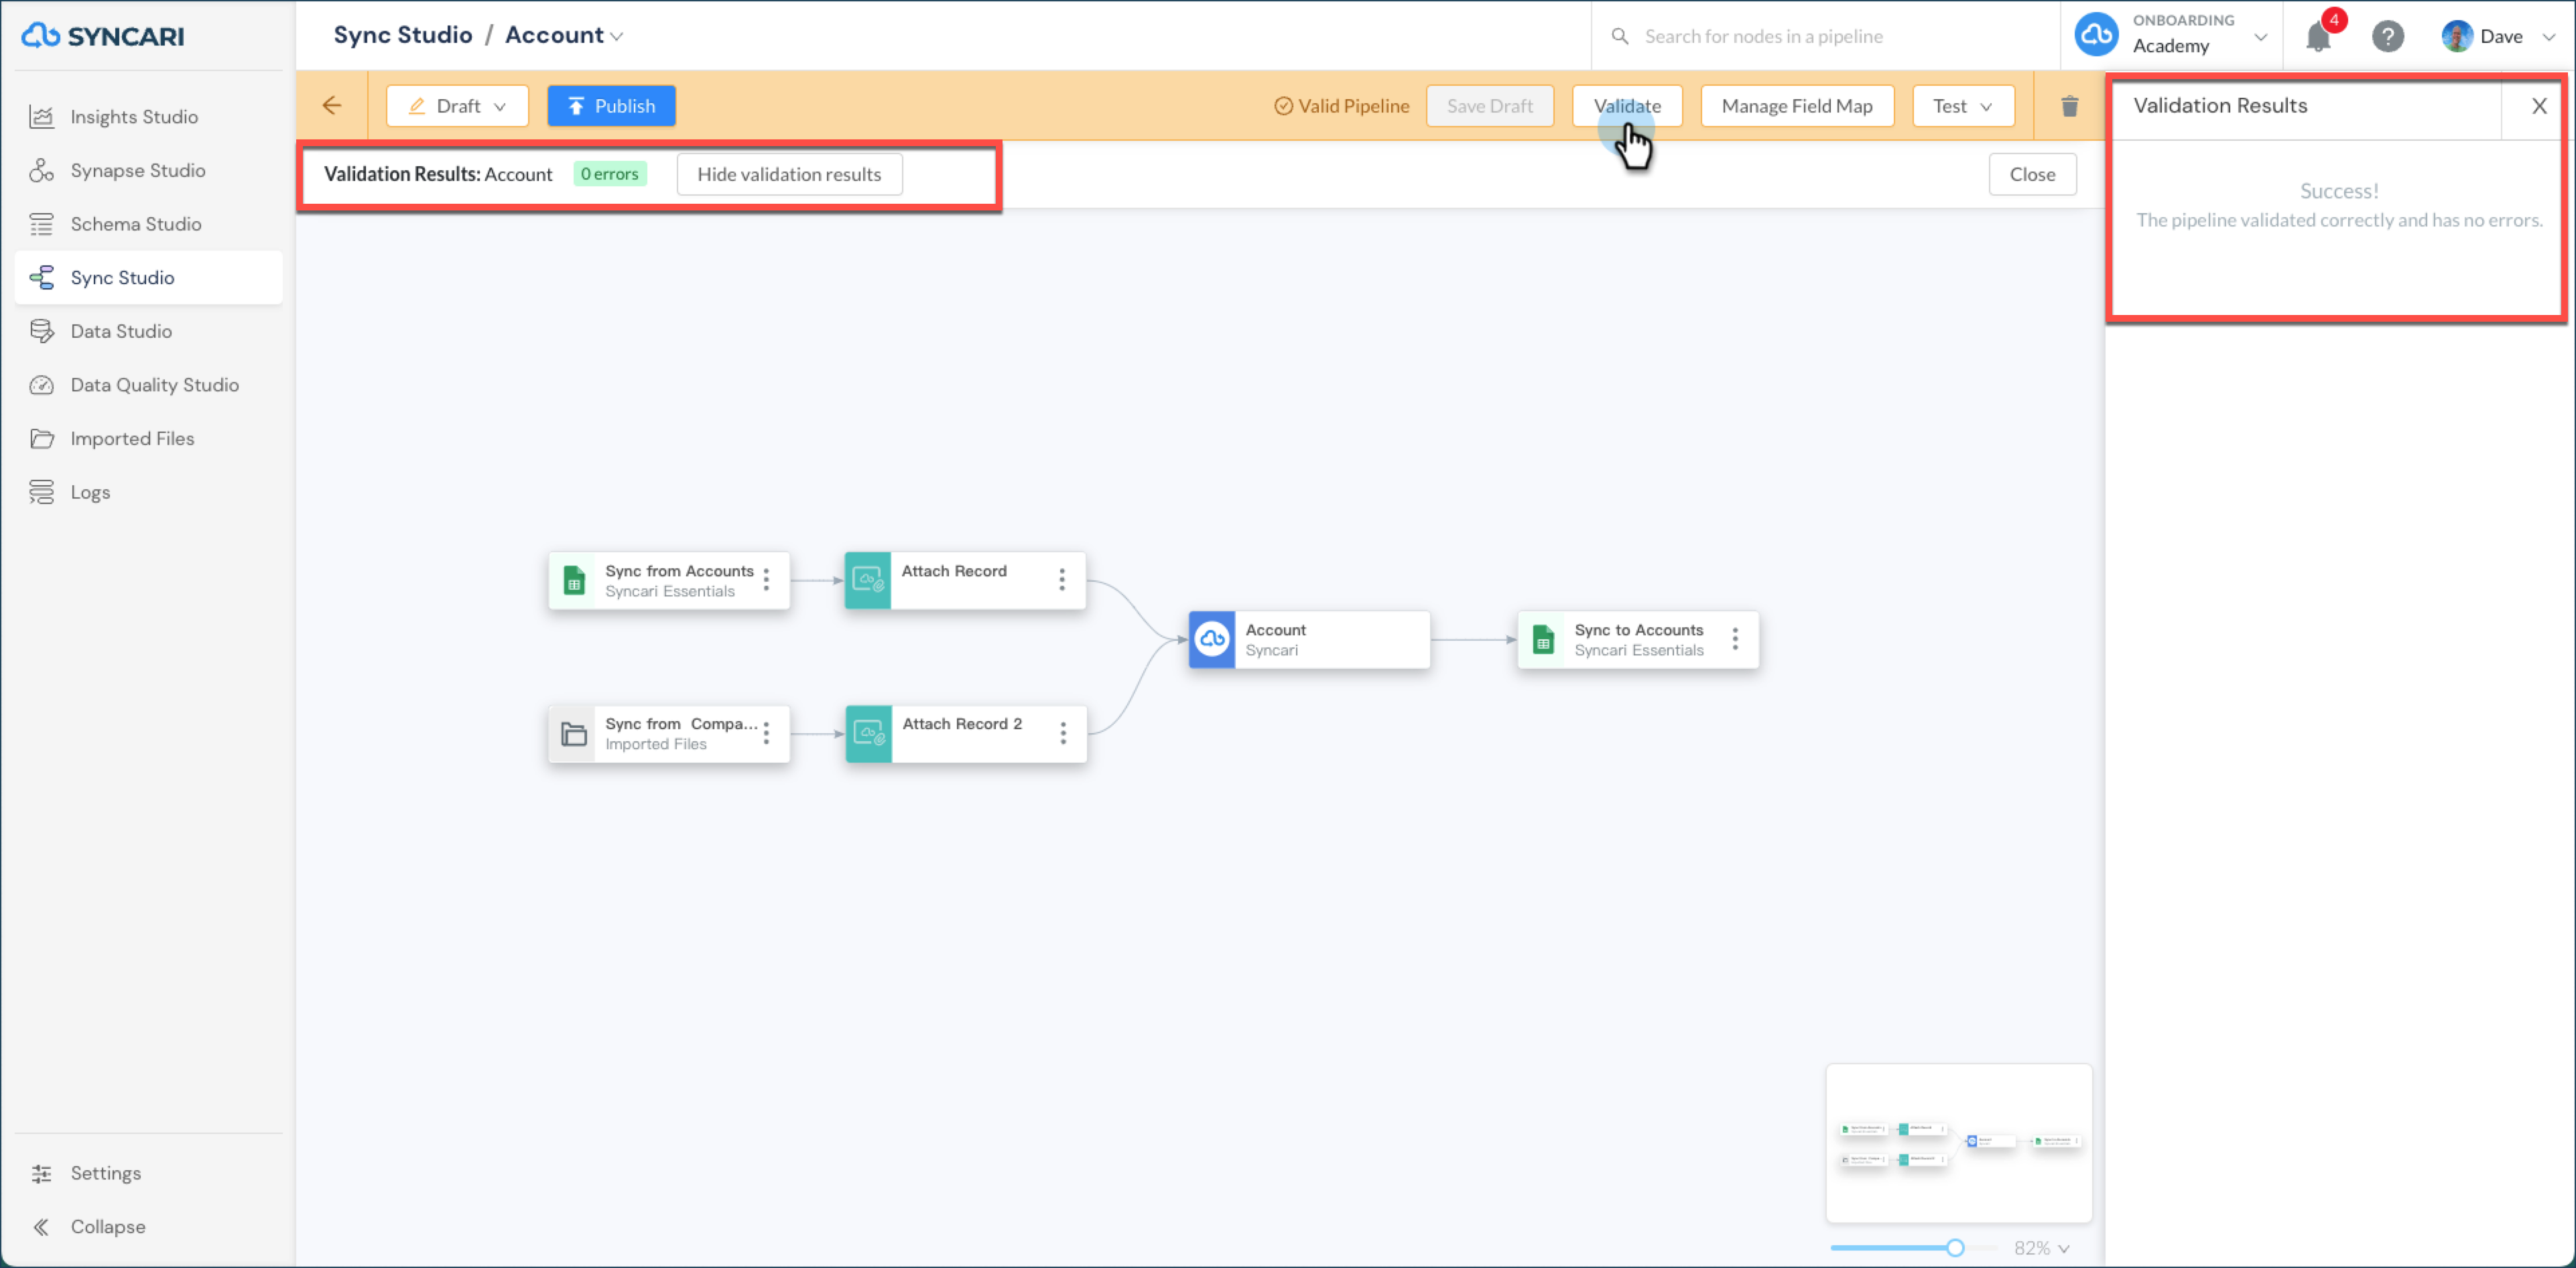Open Manage Field Map
The height and width of the screenshot is (1268, 2576).
1797,106
